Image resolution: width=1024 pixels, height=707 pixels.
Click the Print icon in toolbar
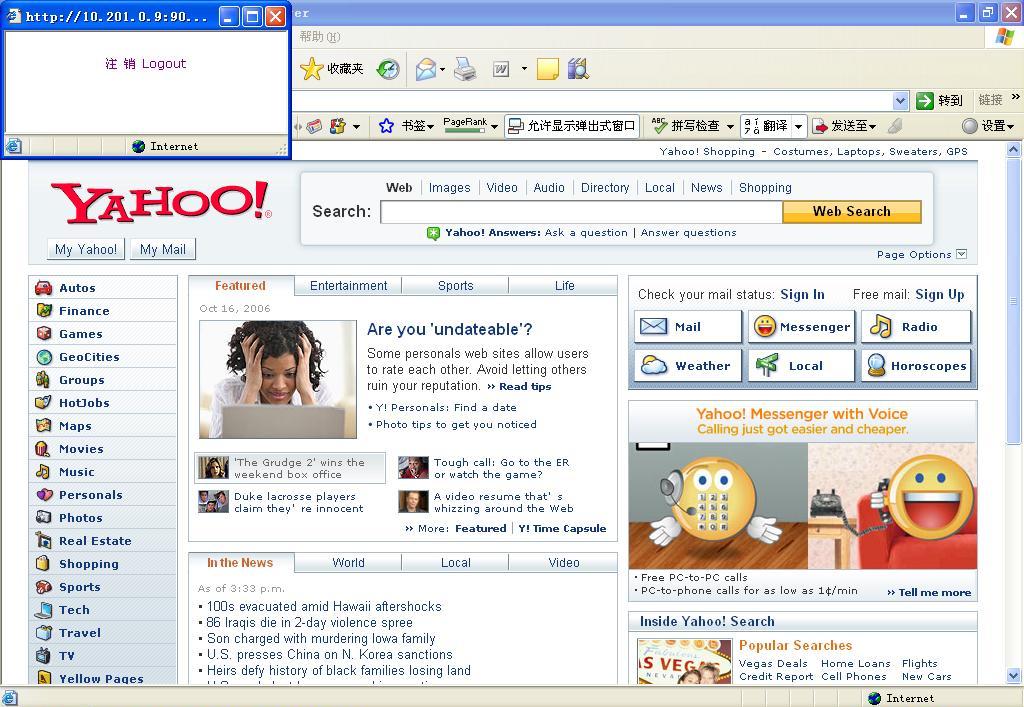(465, 69)
